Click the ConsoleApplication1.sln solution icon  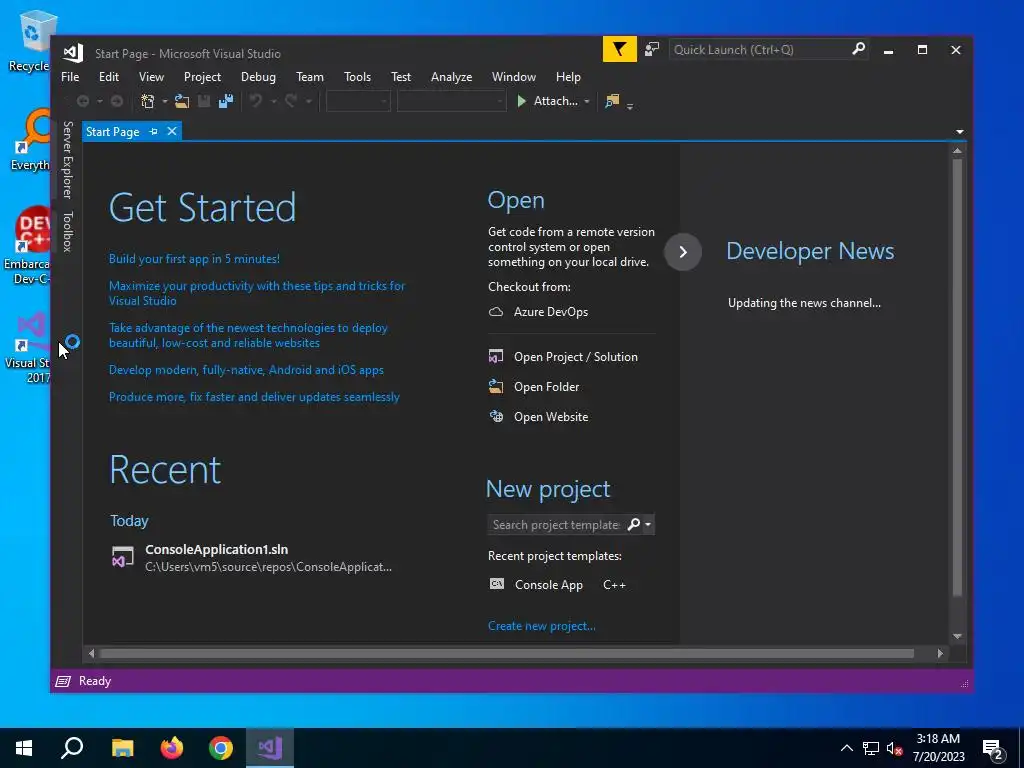[x=123, y=558]
